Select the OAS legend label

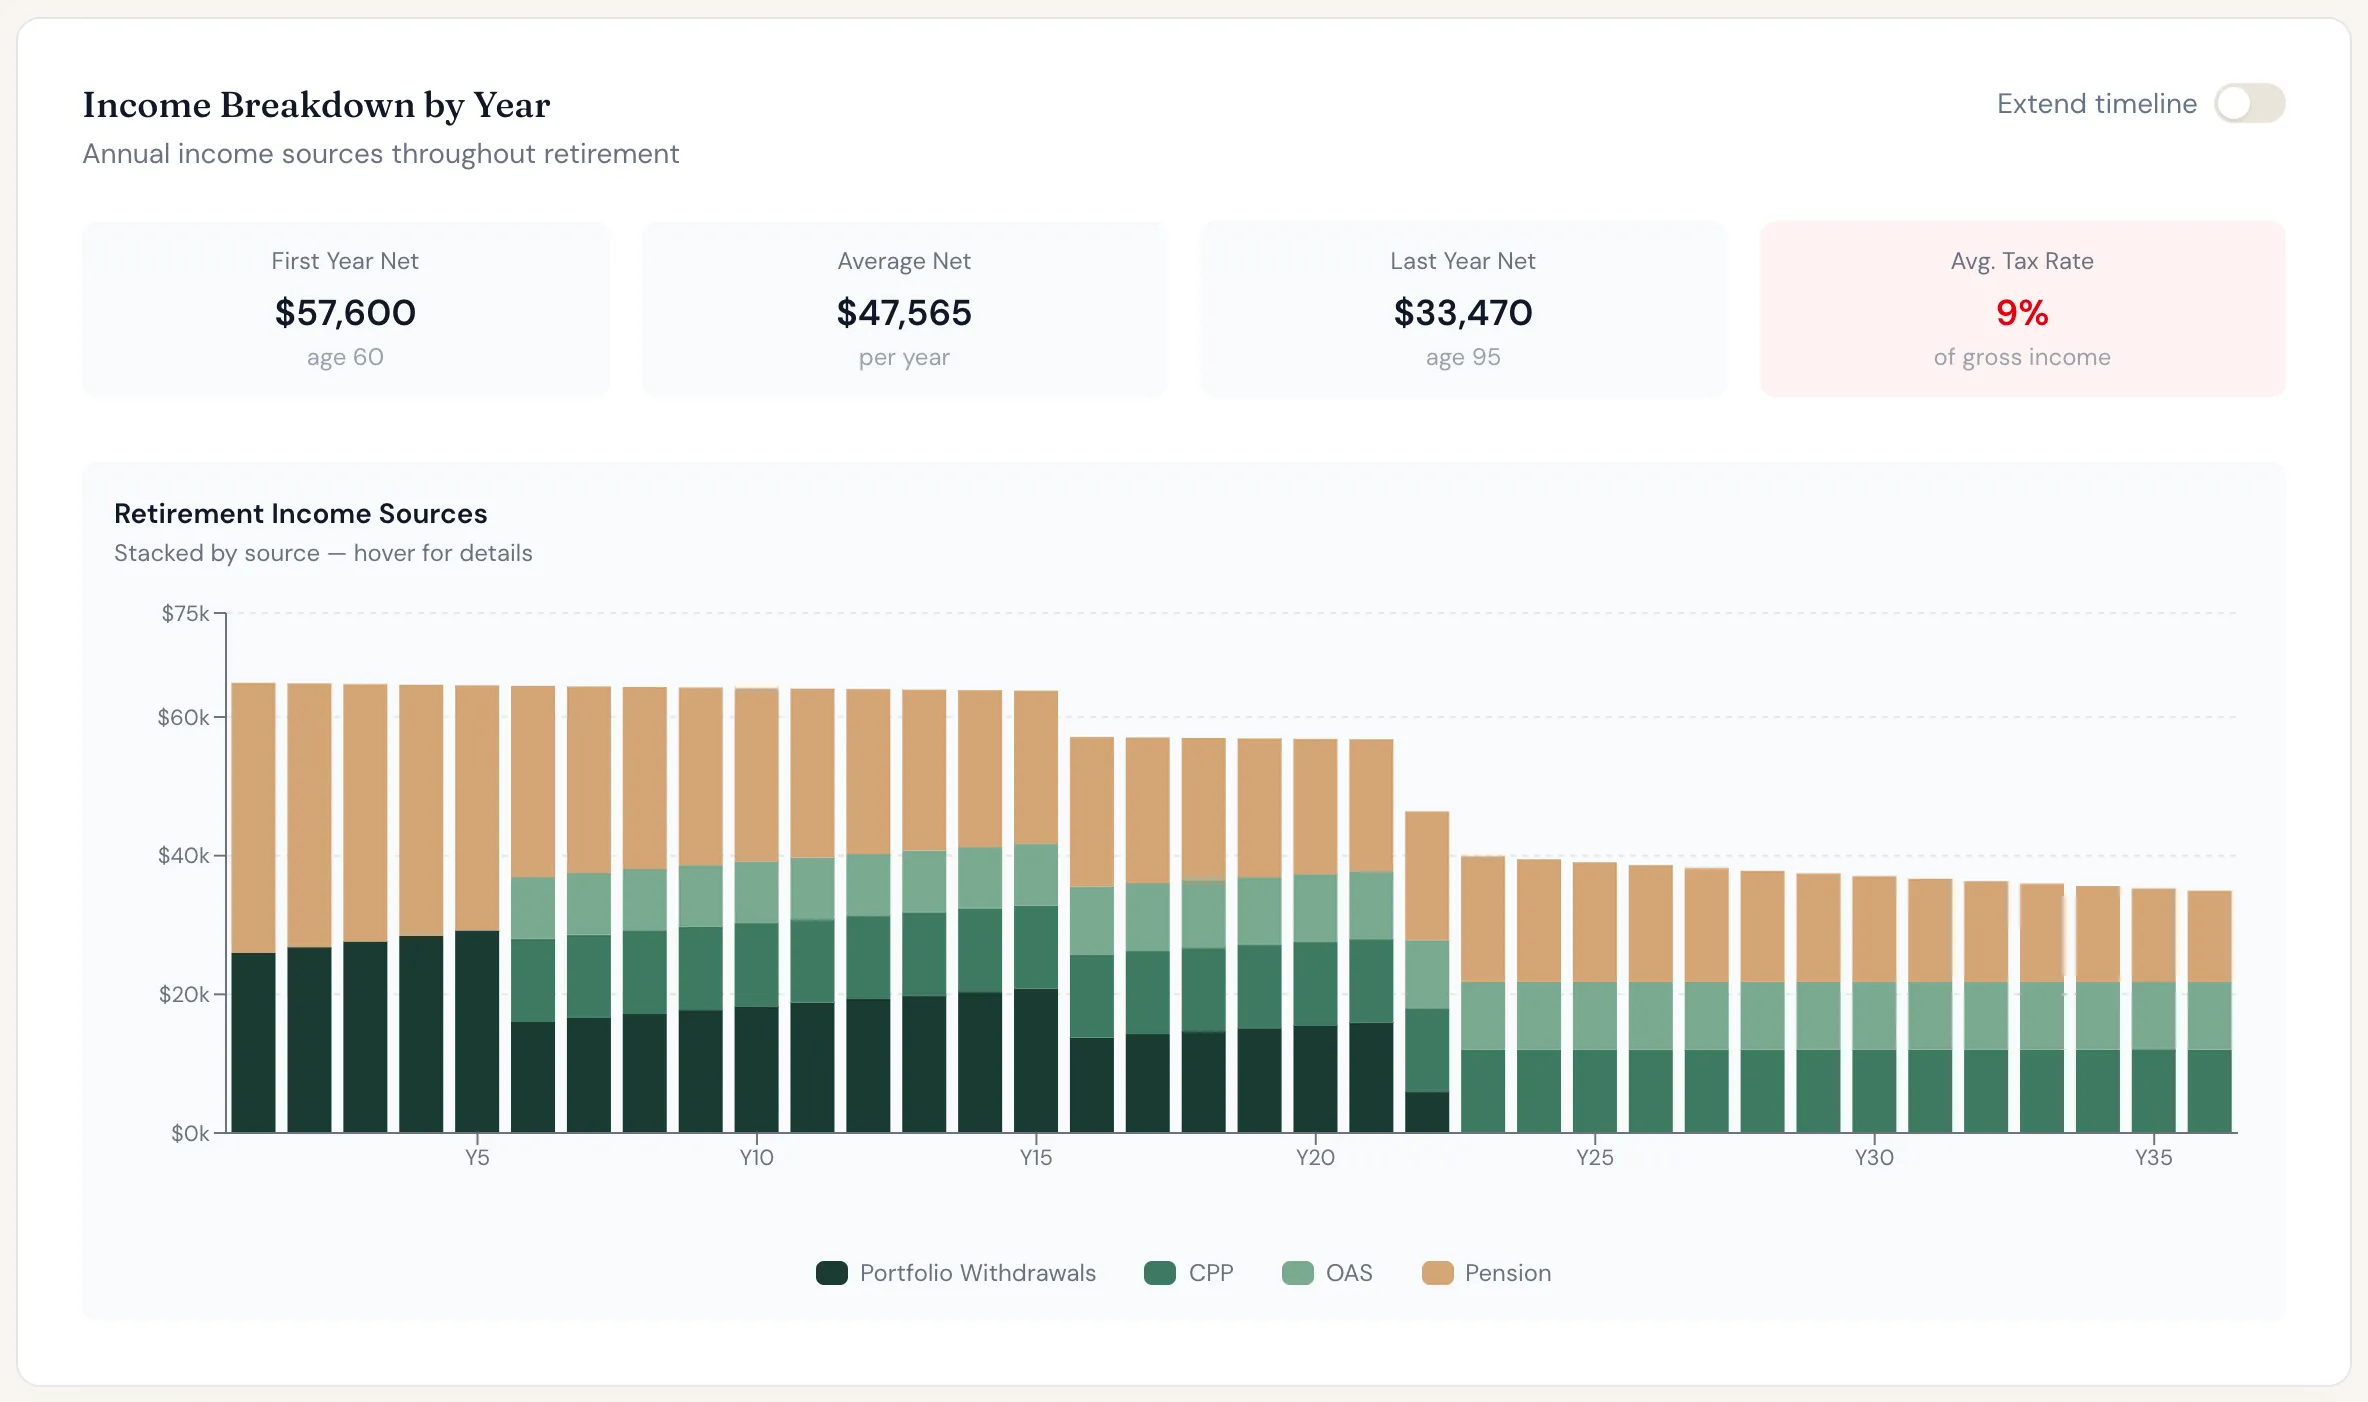(x=1349, y=1273)
